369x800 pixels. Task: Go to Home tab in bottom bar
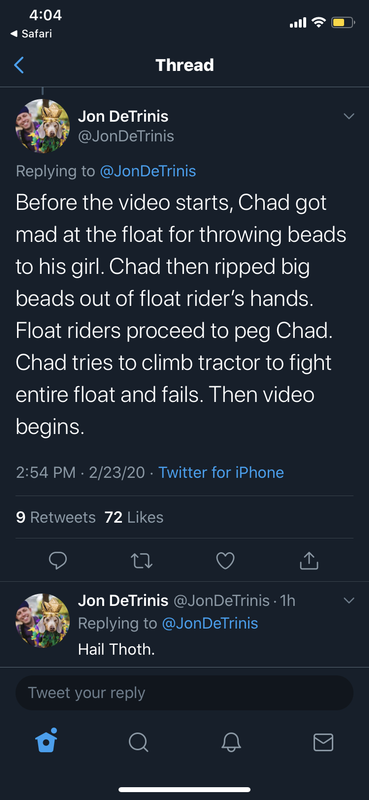pyautogui.click(x=46, y=740)
